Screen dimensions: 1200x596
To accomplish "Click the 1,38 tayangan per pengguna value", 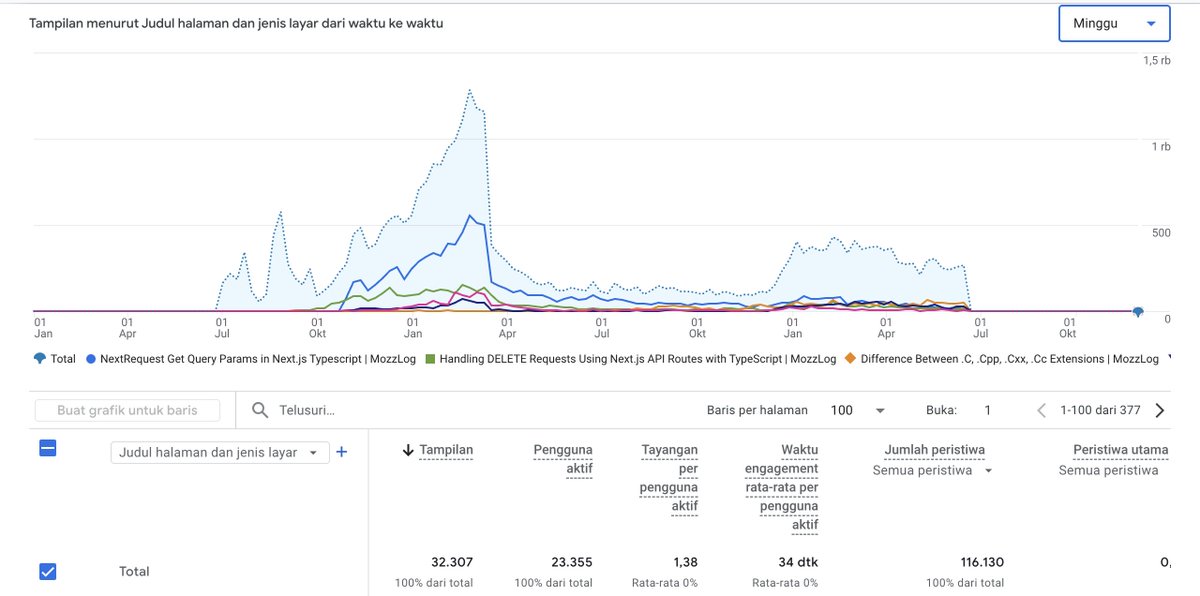I will pyautogui.click(x=684, y=562).
